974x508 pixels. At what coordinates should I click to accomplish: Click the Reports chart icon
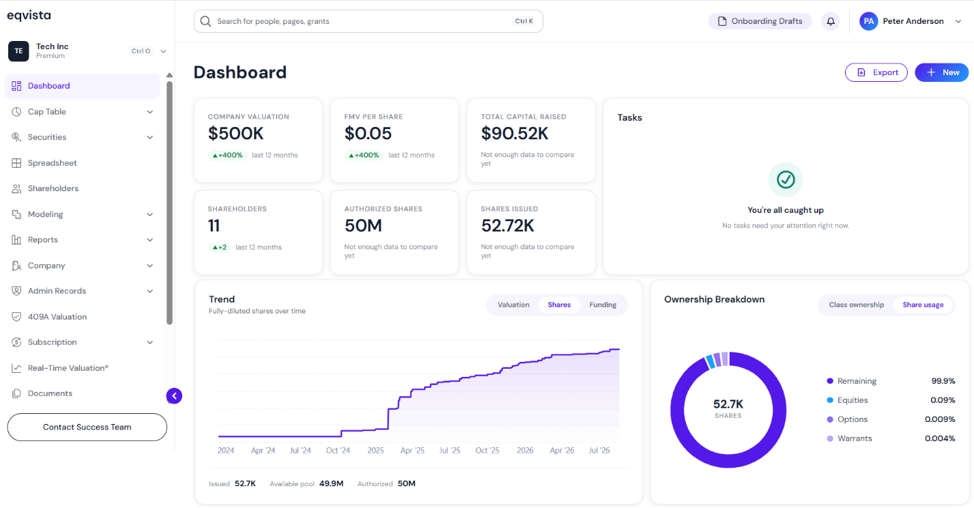pyautogui.click(x=16, y=240)
